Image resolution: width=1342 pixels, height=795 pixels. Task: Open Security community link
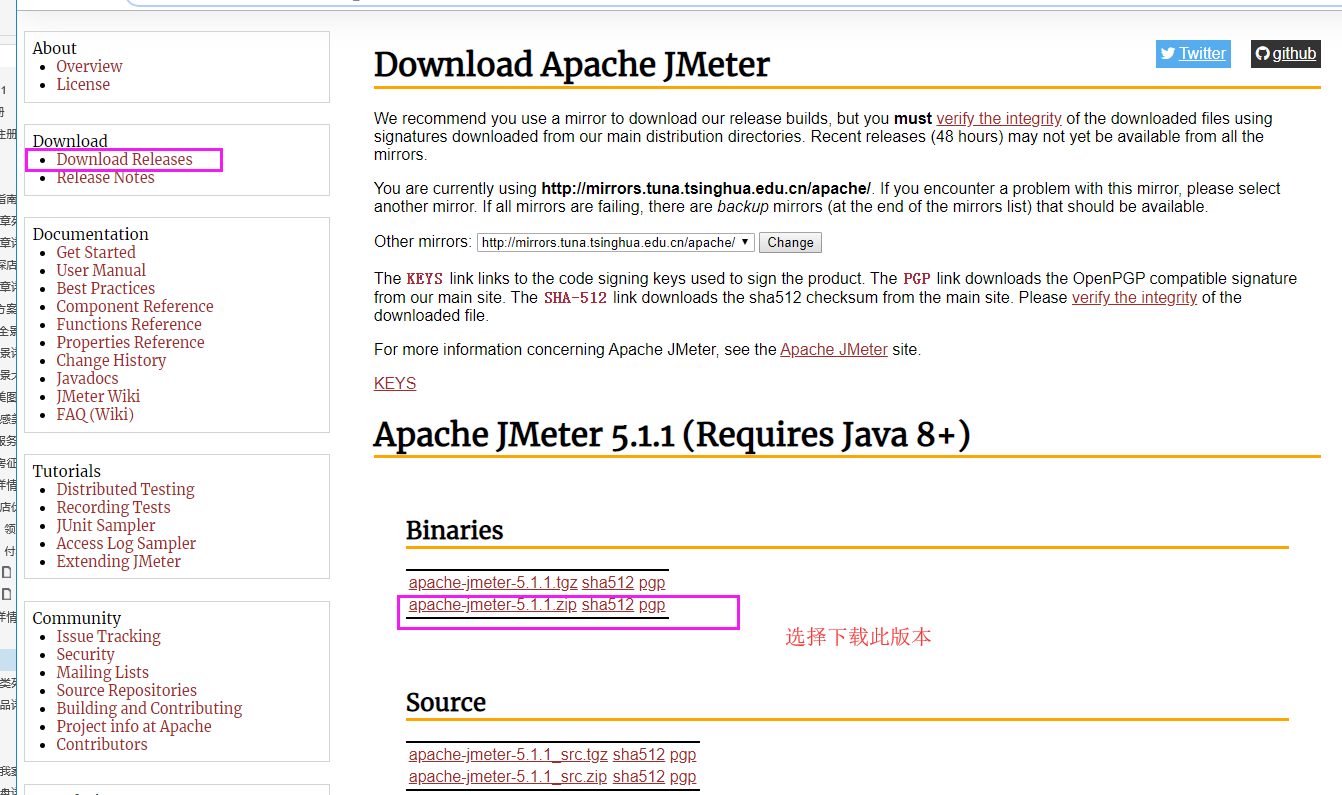point(85,654)
